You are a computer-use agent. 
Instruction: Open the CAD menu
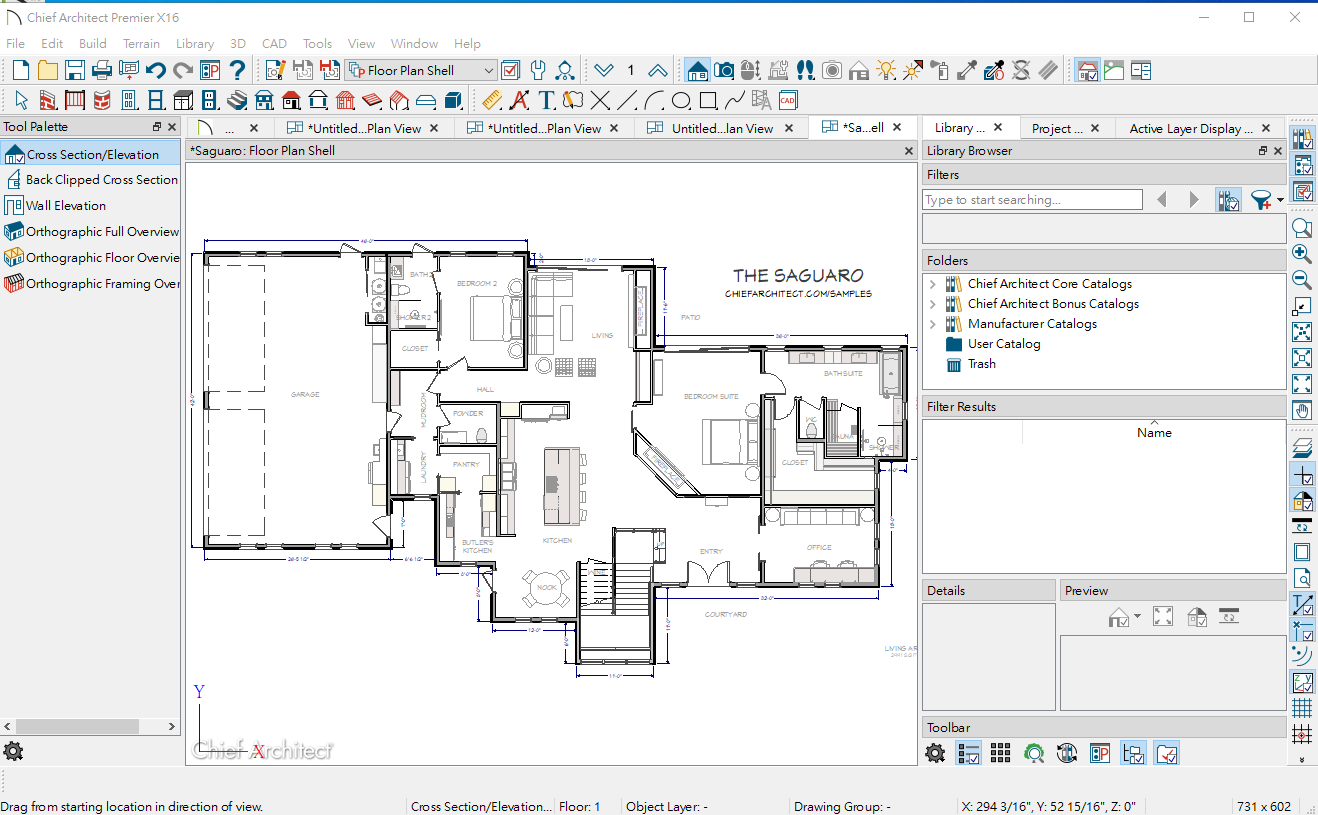click(274, 43)
